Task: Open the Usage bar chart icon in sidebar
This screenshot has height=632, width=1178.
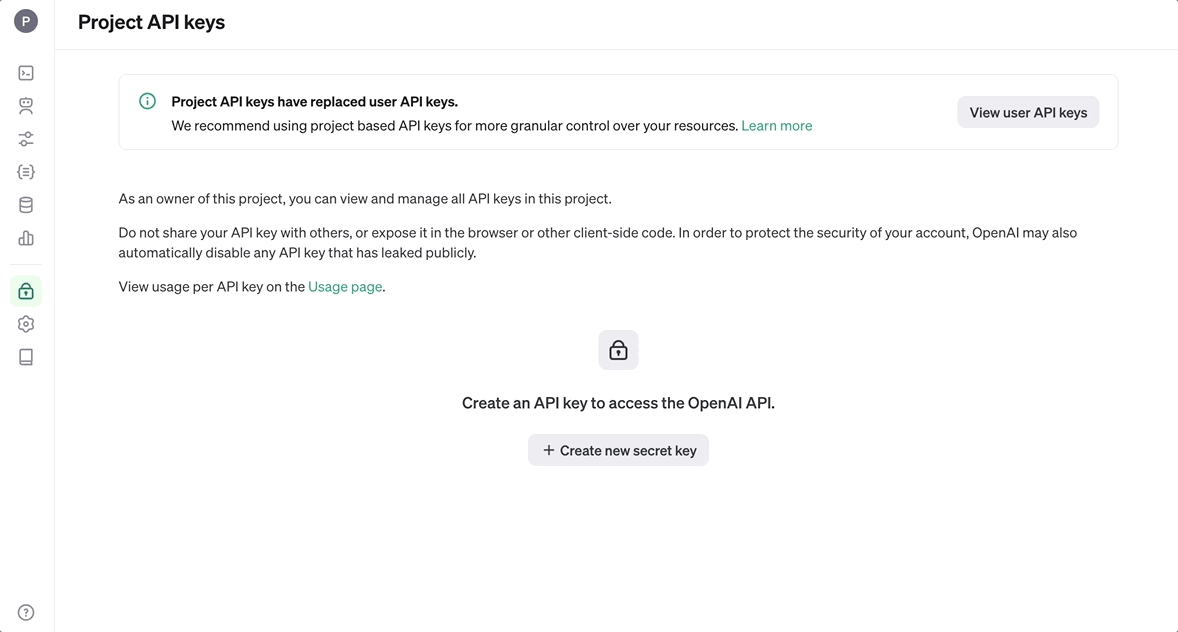Action: click(26, 238)
